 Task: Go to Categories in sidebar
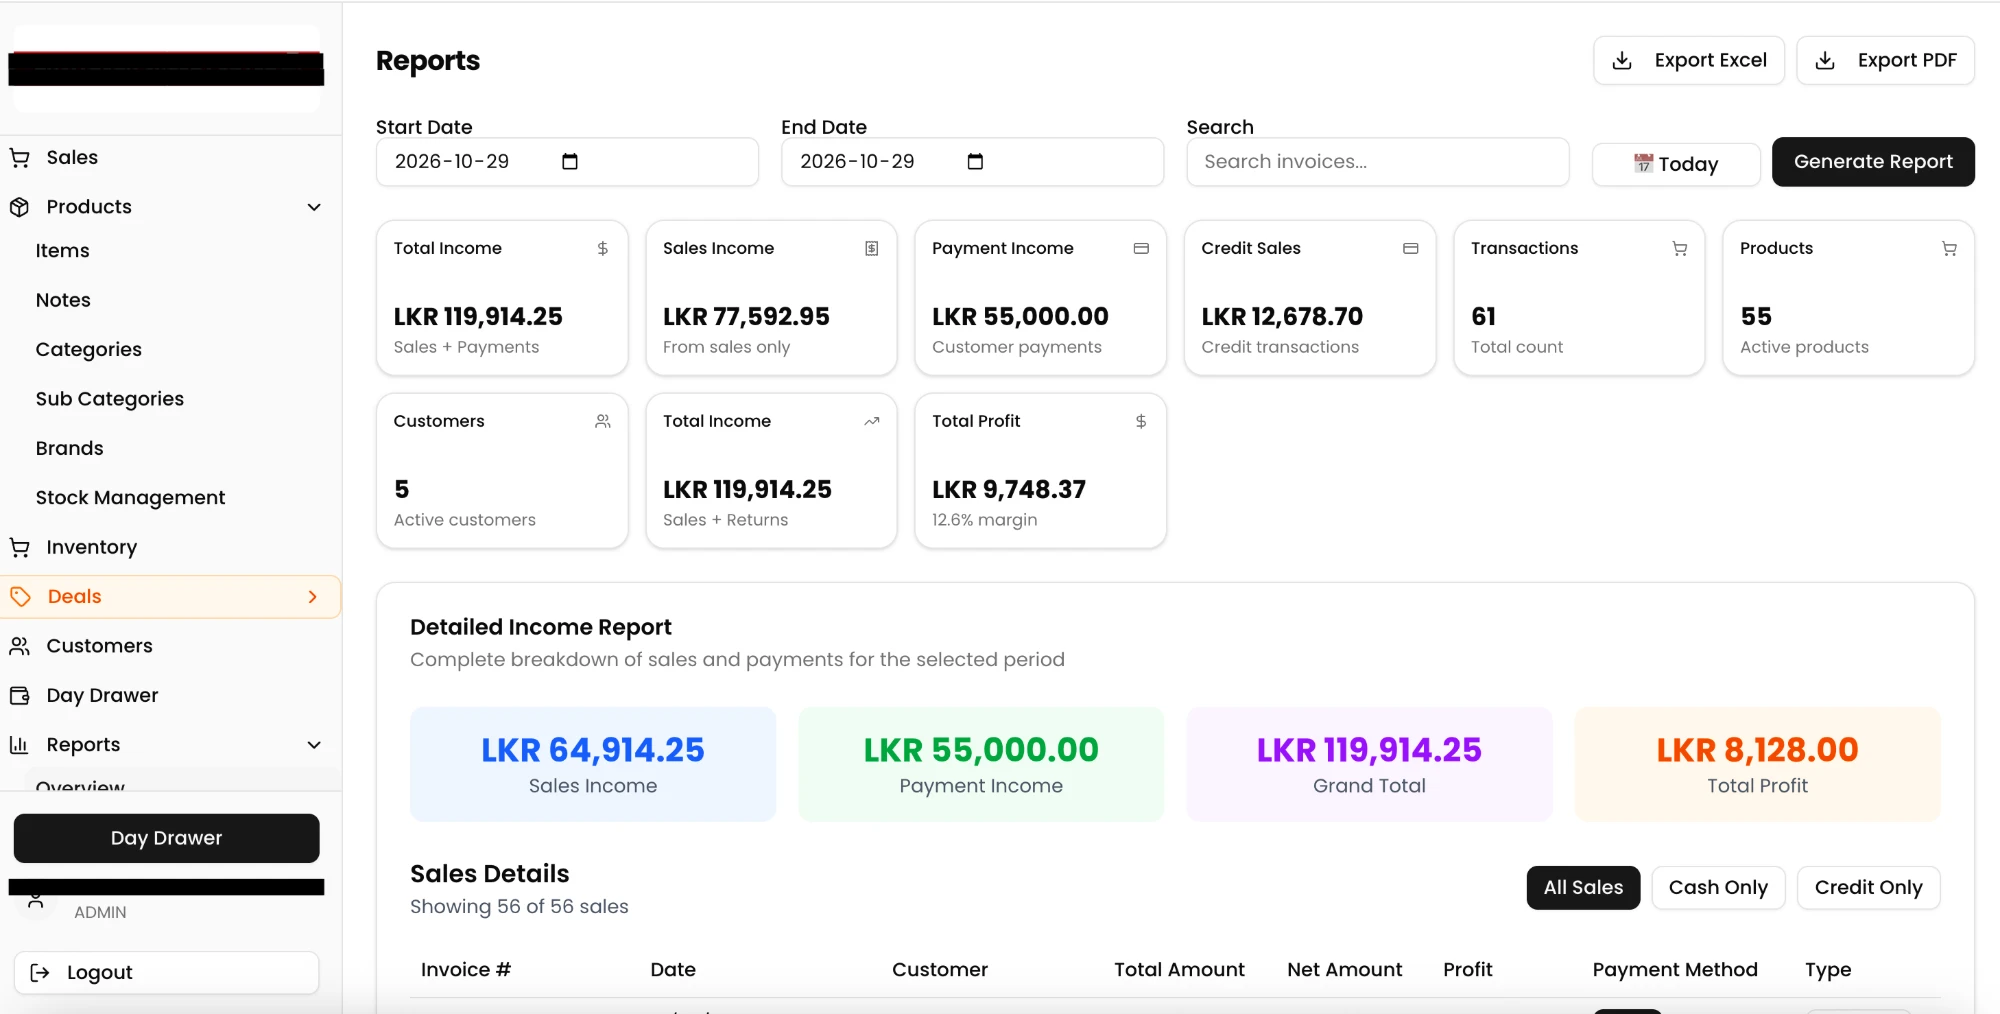[89, 350]
